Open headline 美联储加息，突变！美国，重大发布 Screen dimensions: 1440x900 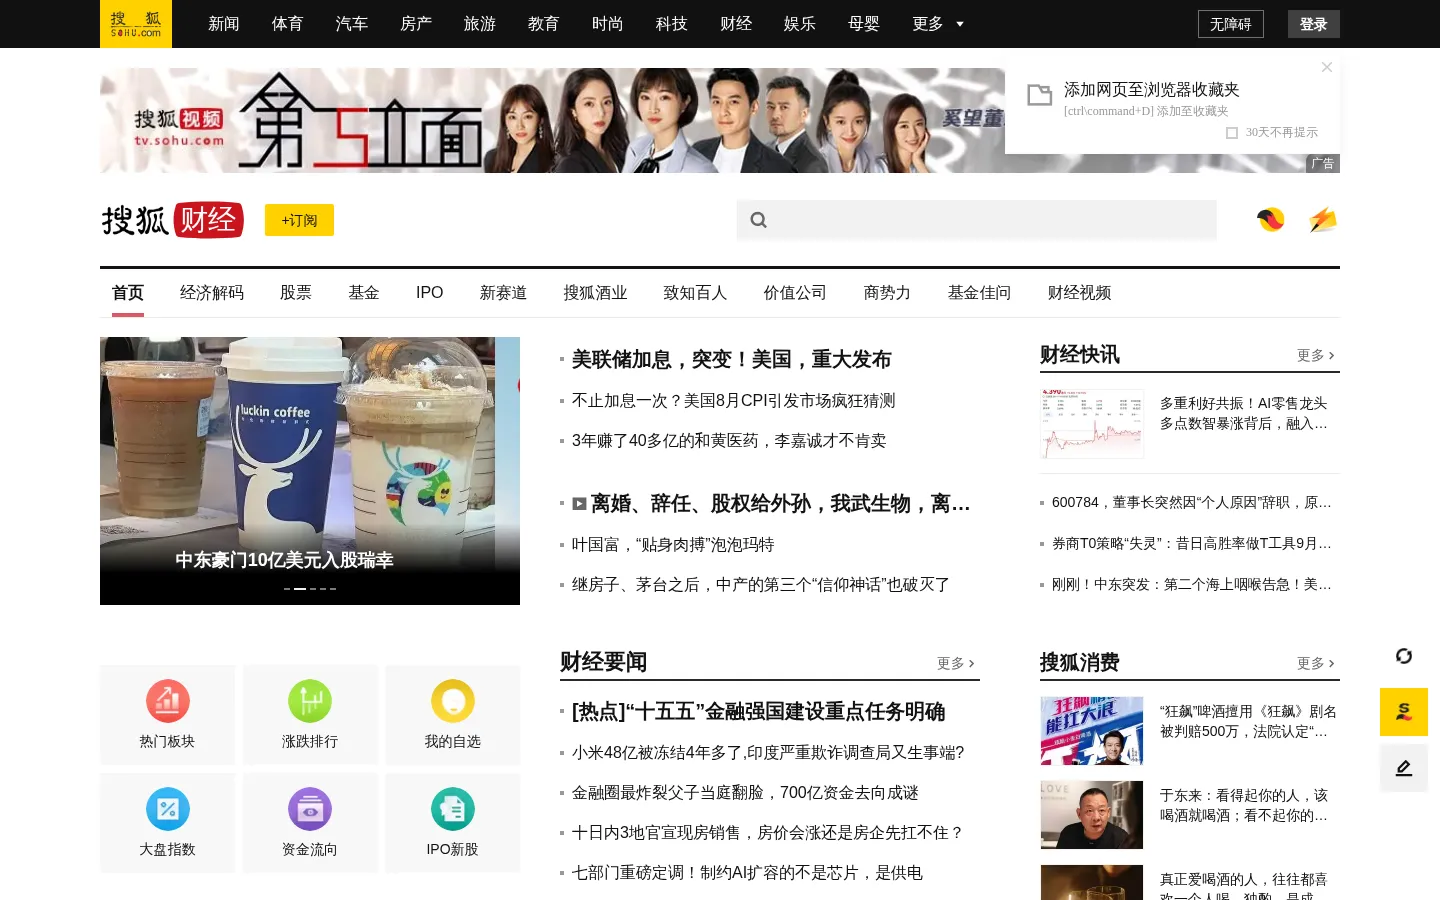[731, 359]
